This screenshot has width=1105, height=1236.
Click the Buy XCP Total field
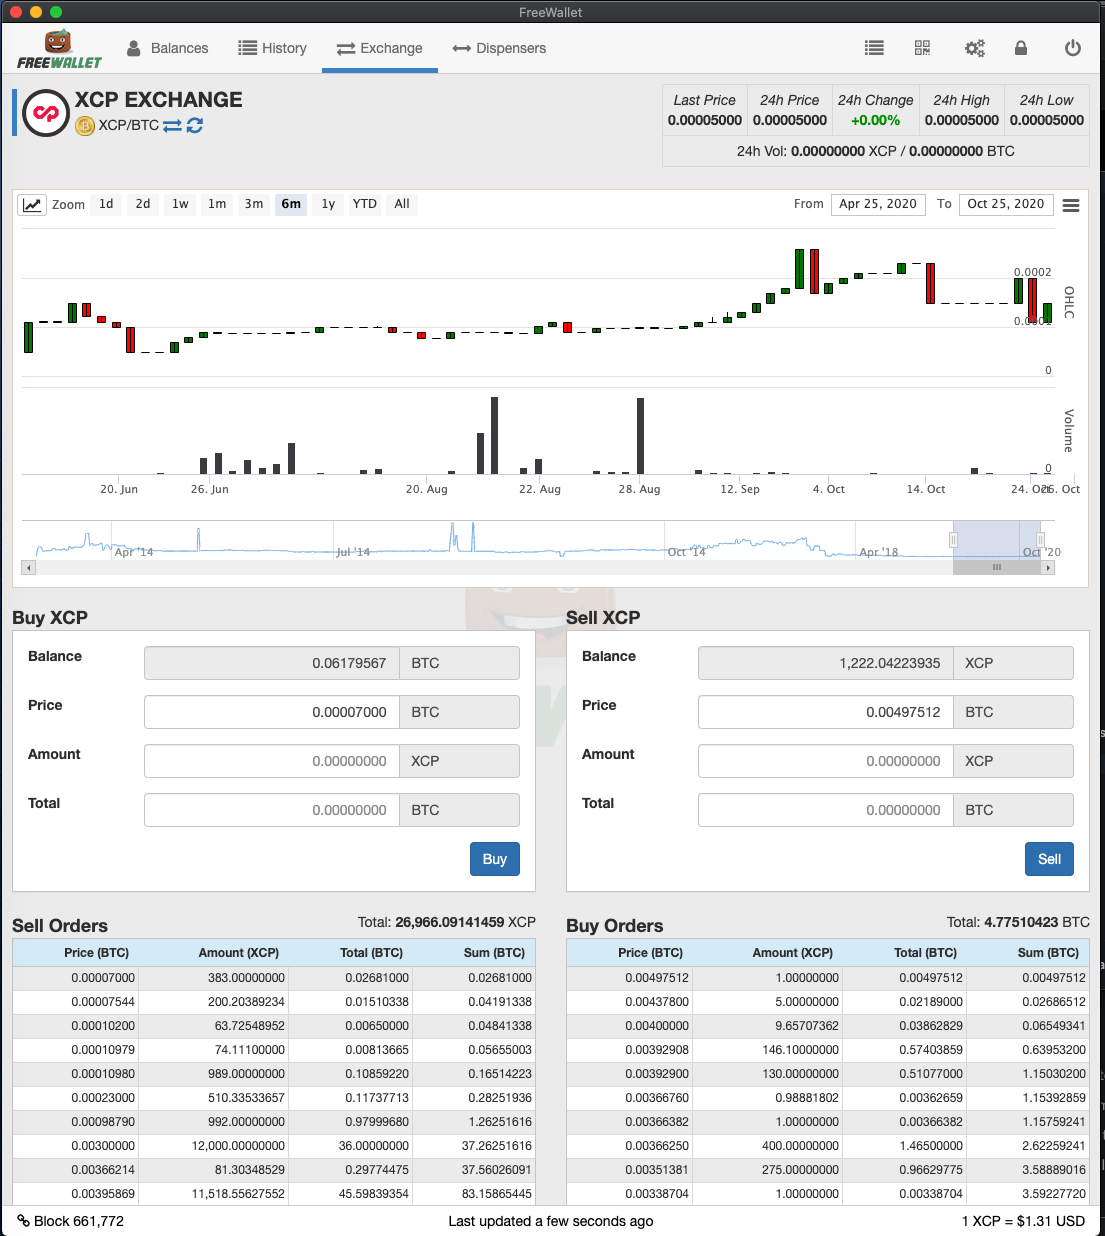(272, 810)
